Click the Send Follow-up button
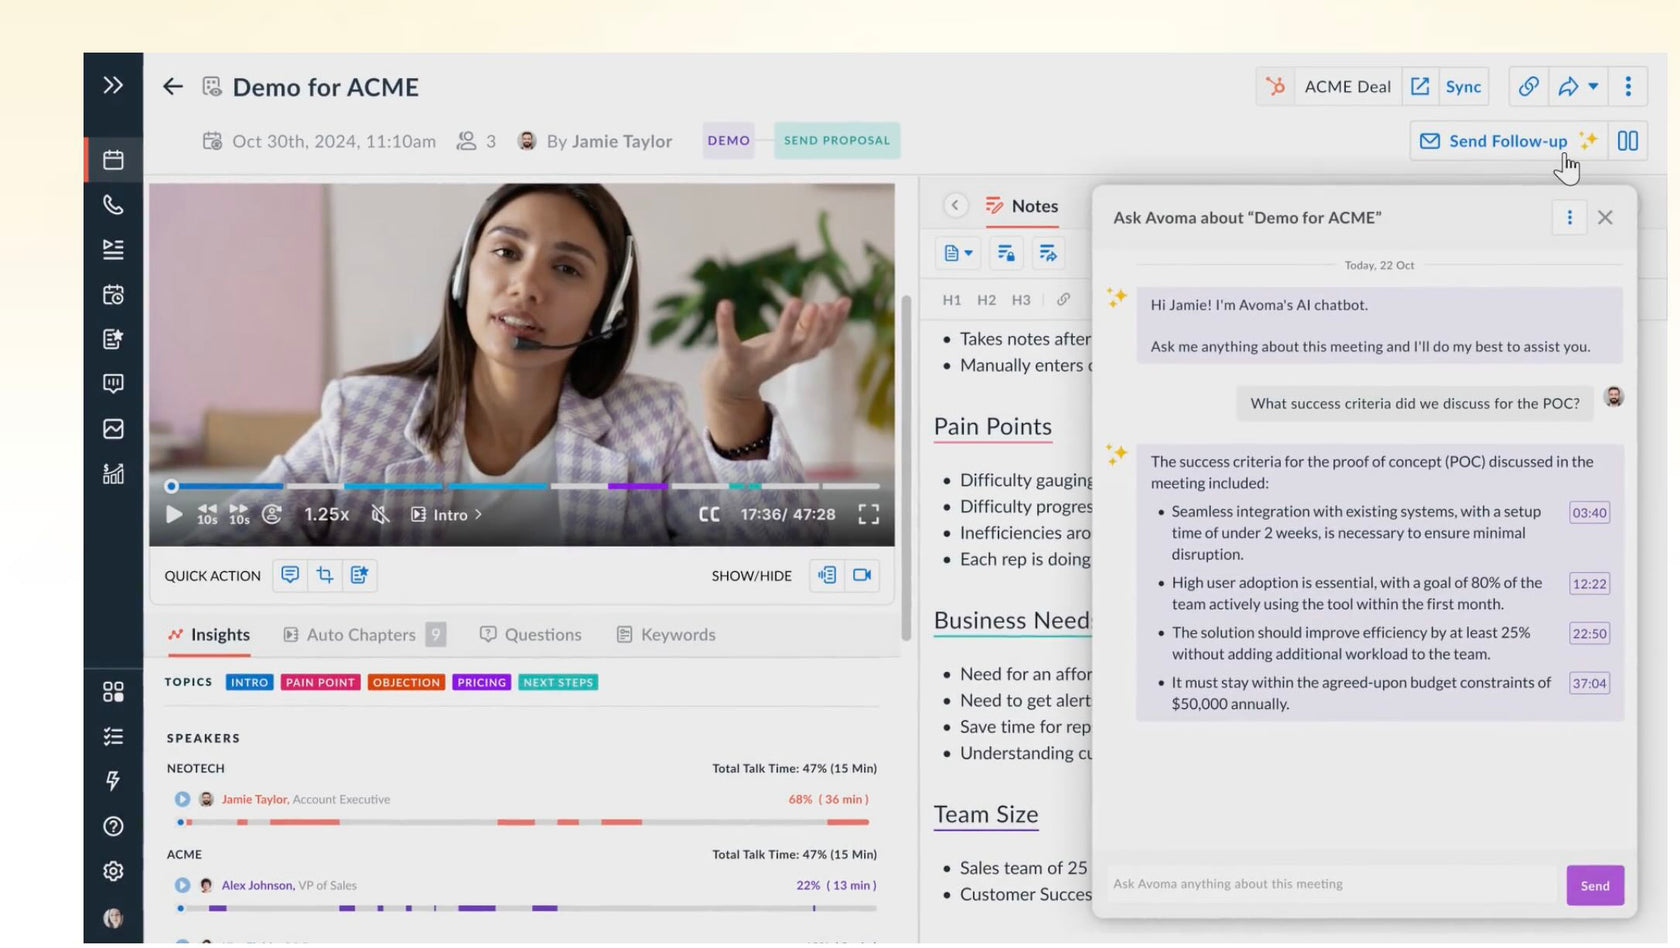Screen dimensions: 1680x948 [1508, 141]
